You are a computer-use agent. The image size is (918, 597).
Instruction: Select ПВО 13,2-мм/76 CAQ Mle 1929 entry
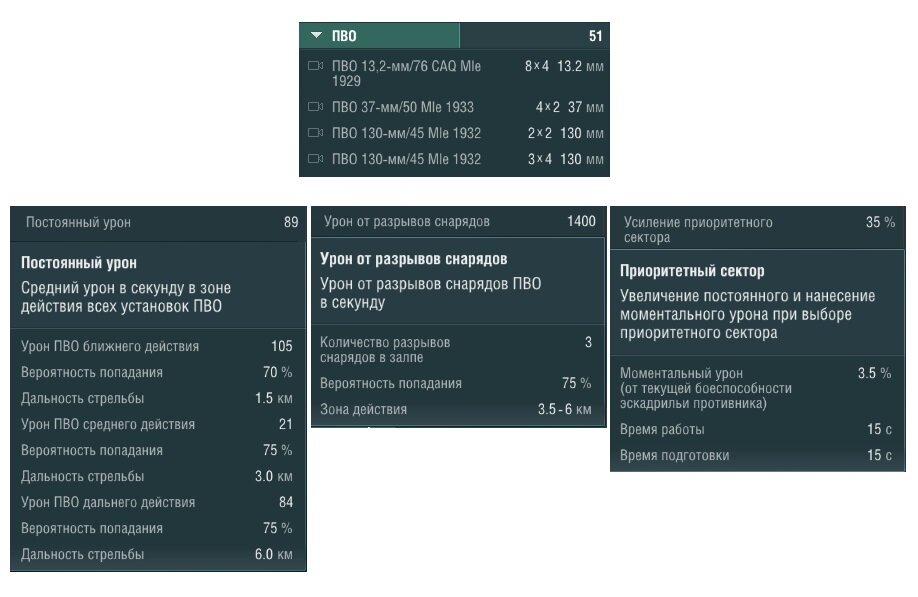click(x=454, y=74)
